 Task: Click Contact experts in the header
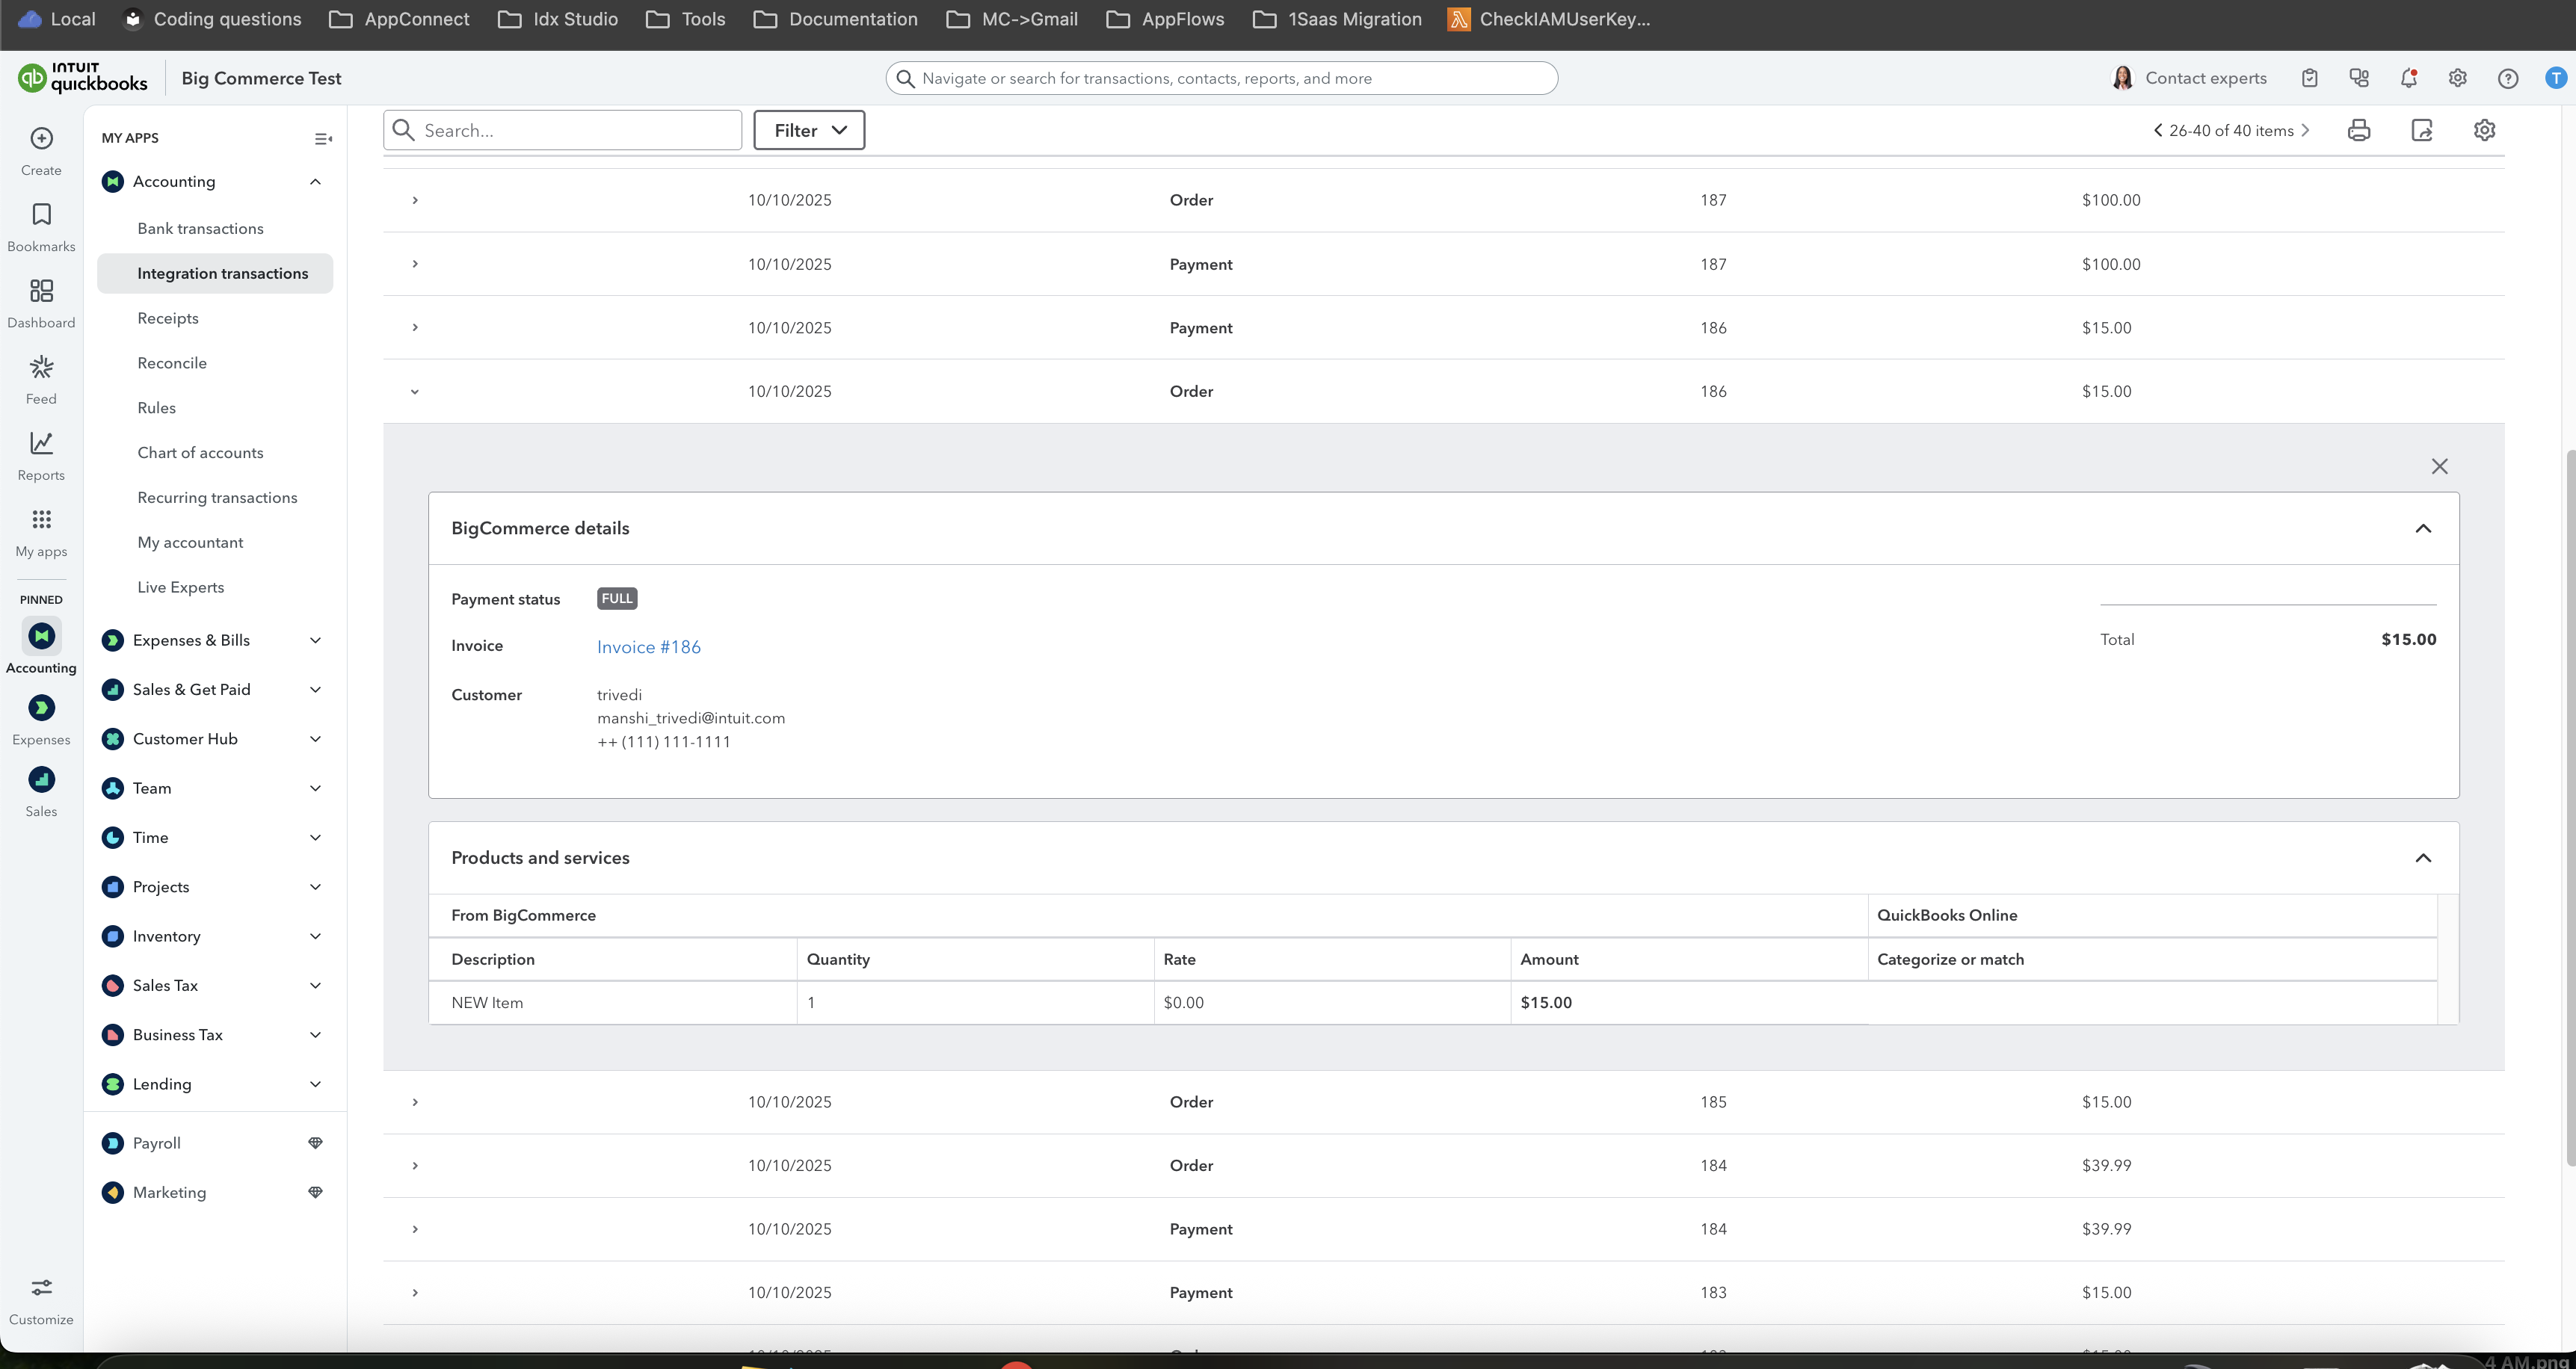pyautogui.click(x=2189, y=78)
